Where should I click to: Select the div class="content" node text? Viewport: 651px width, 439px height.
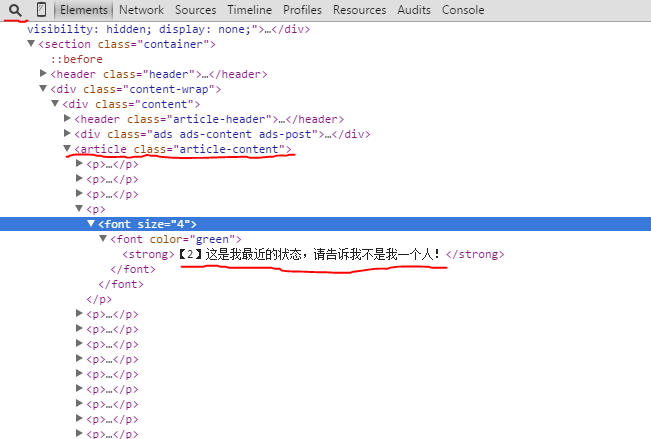coord(131,104)
